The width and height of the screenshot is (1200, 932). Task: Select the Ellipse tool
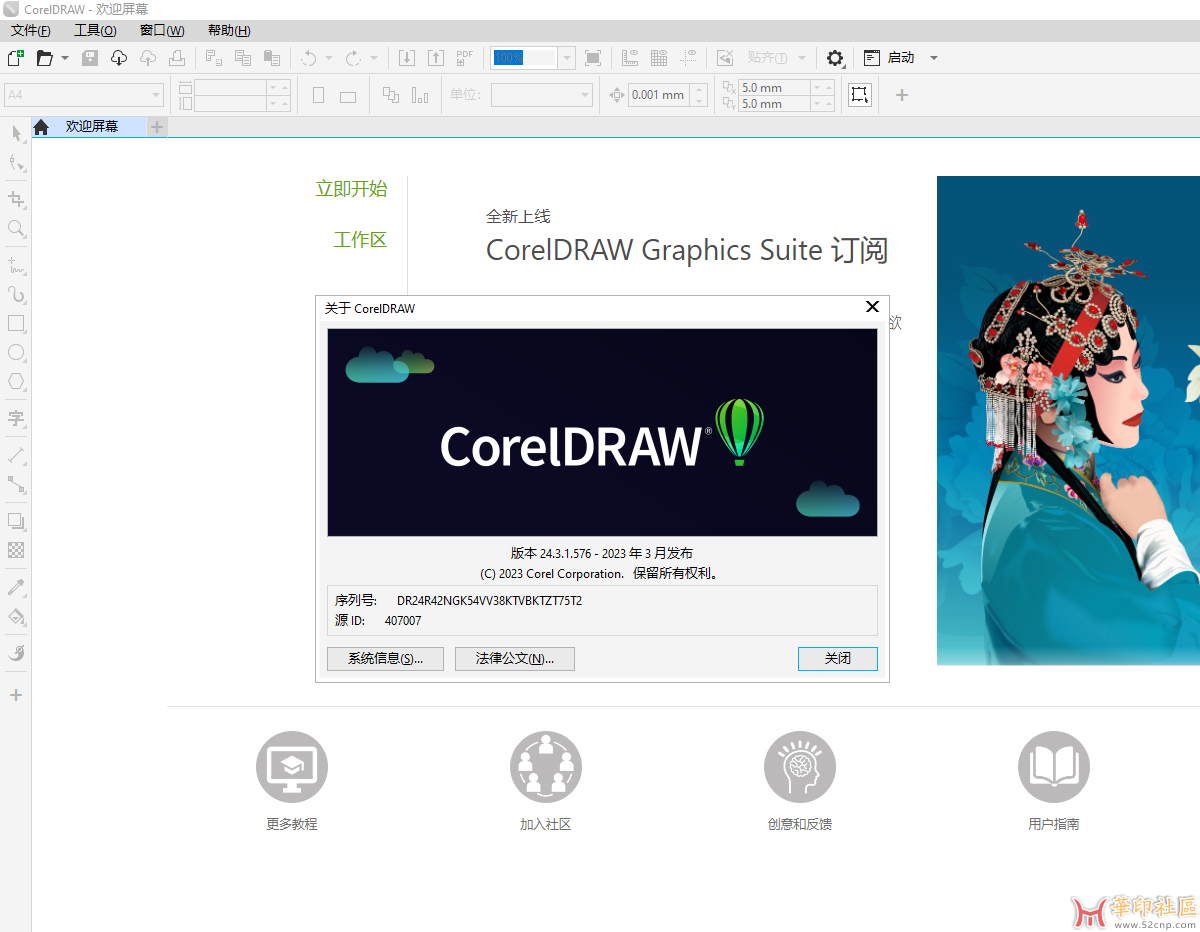(x=16, y=352)
